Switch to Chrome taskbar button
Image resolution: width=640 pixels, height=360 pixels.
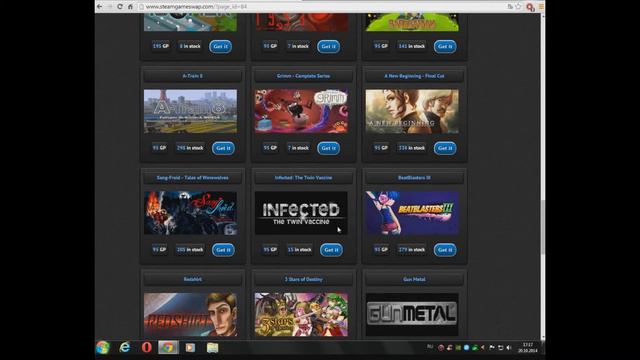pyautogui.click(x=168, y=347)
